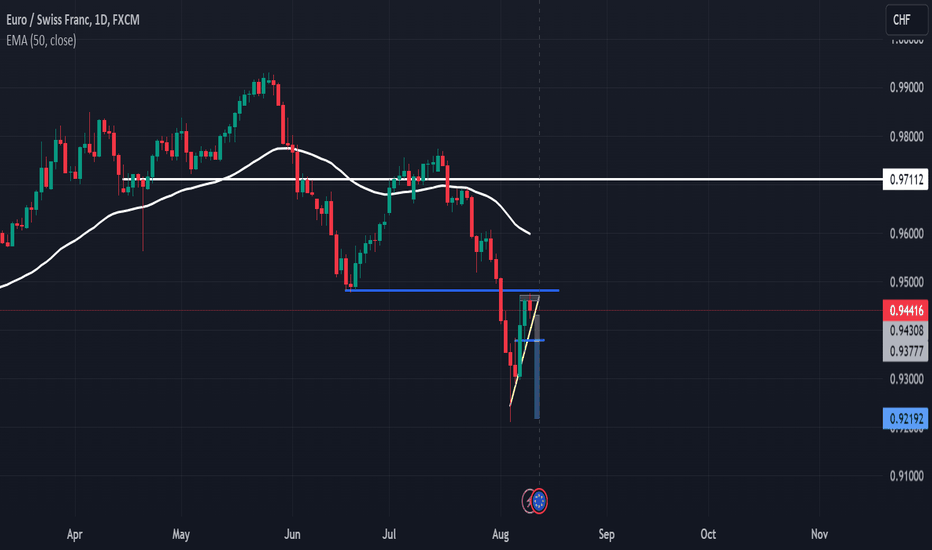The image size is (932, 550).
Task: Click the 0.95000 price scale label
Action: 906,282
